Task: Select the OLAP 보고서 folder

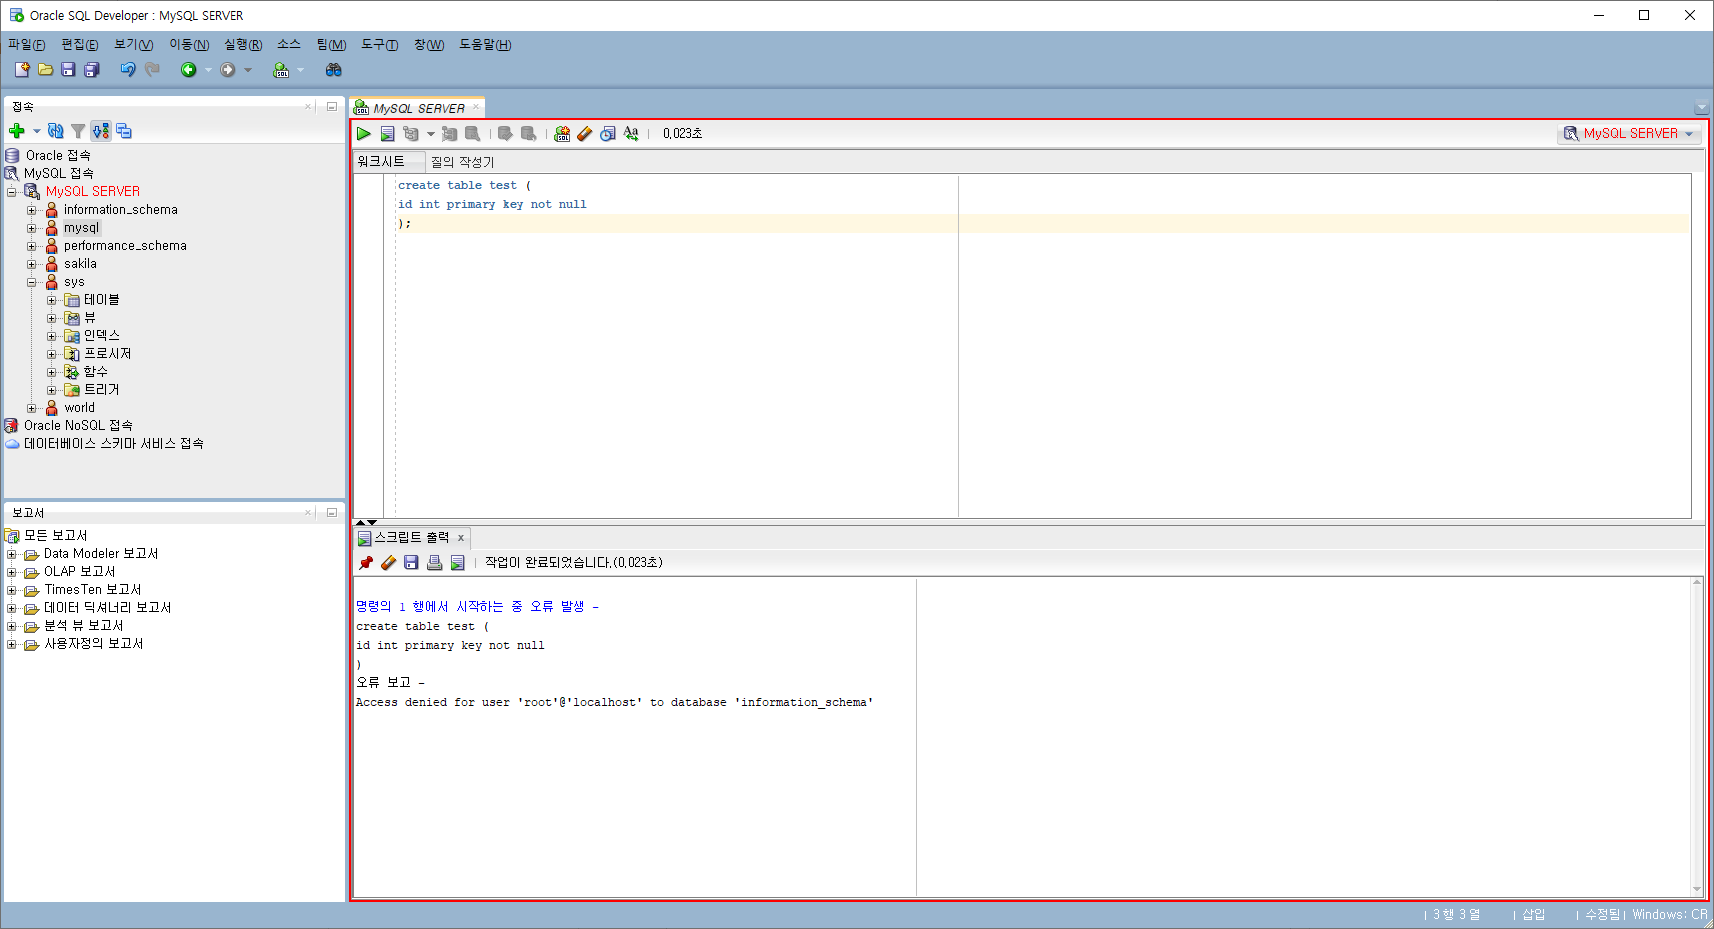Action: 79,572
